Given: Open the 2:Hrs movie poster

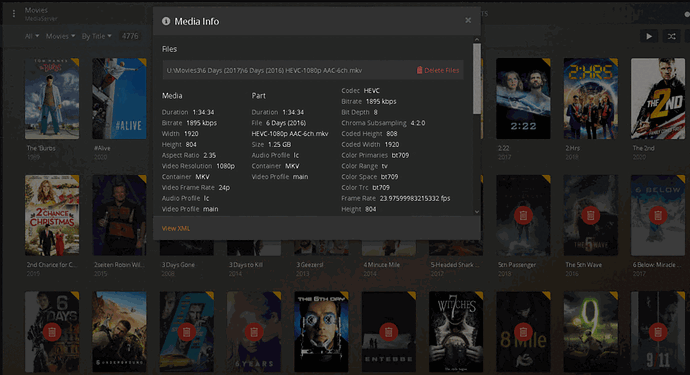Looking at the screenshot, I should (x=591, y=99).
